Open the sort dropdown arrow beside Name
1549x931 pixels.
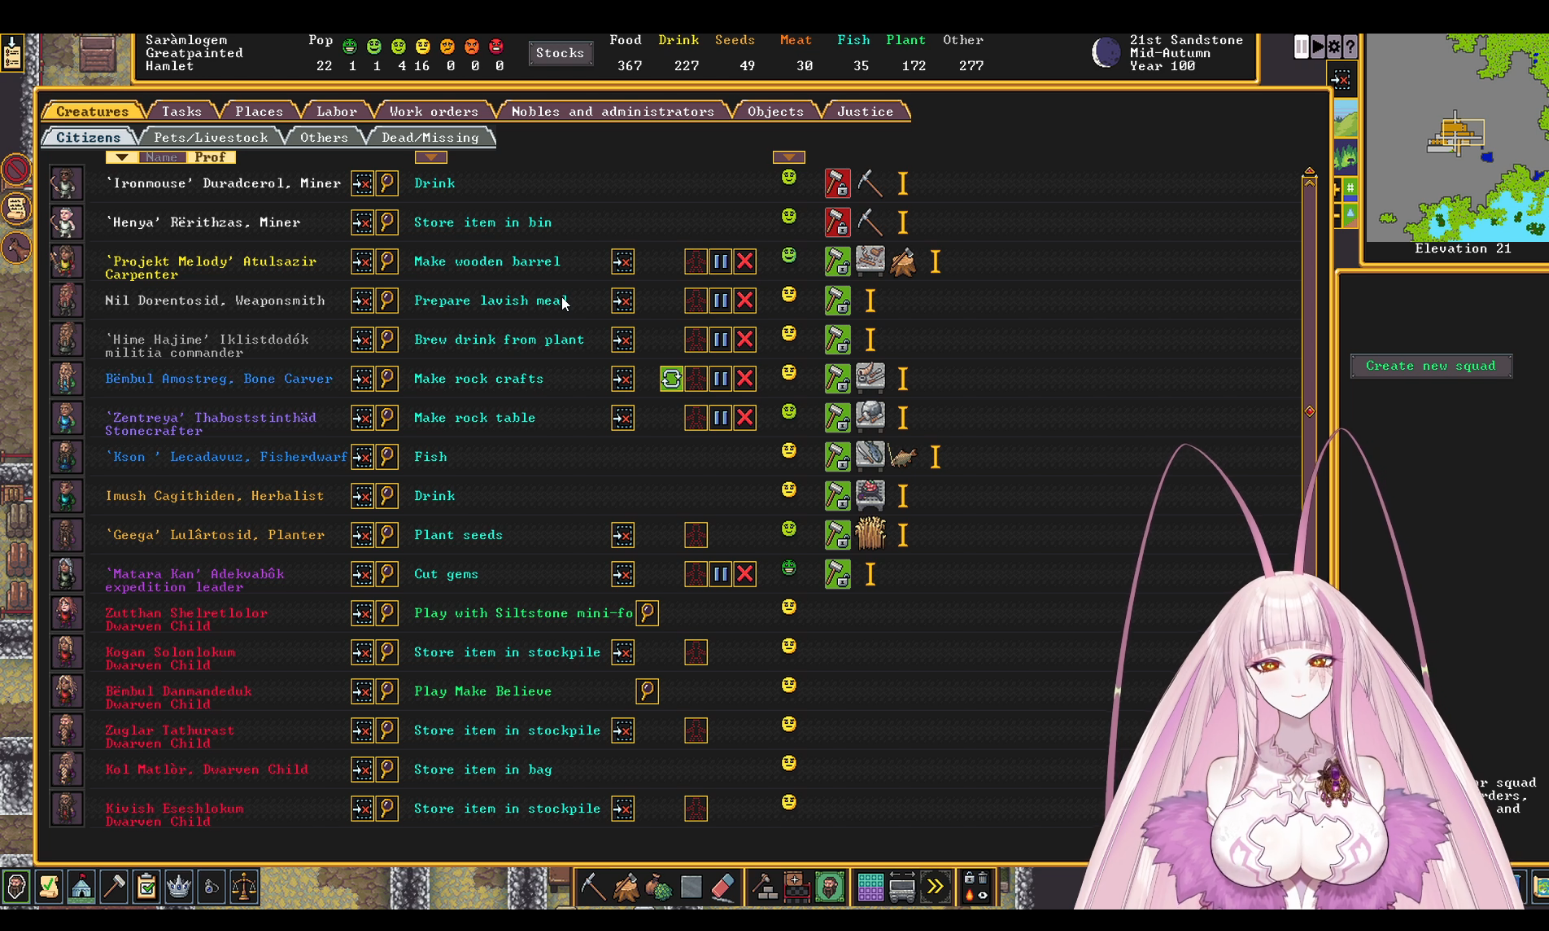[x=121, y=157]
